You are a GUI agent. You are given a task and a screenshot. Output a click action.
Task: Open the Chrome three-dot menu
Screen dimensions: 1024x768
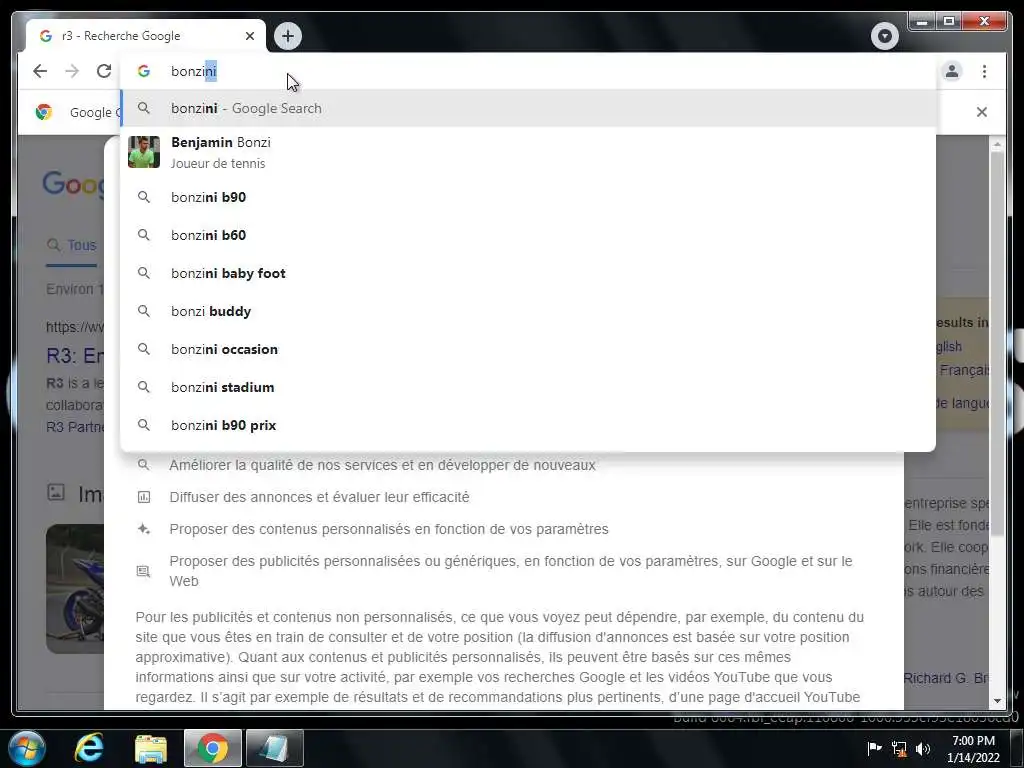[984, 71]
